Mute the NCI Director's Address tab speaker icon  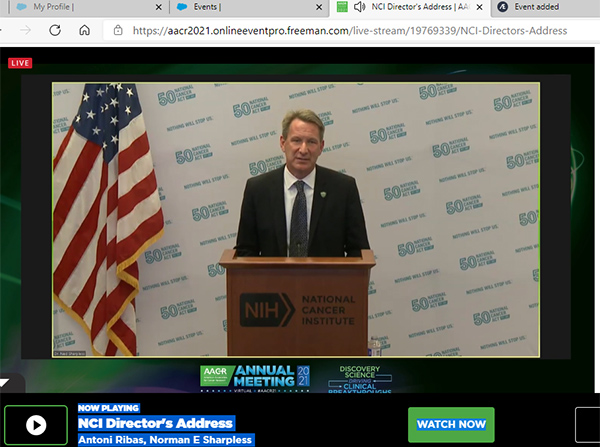click(x=359, y=8)
